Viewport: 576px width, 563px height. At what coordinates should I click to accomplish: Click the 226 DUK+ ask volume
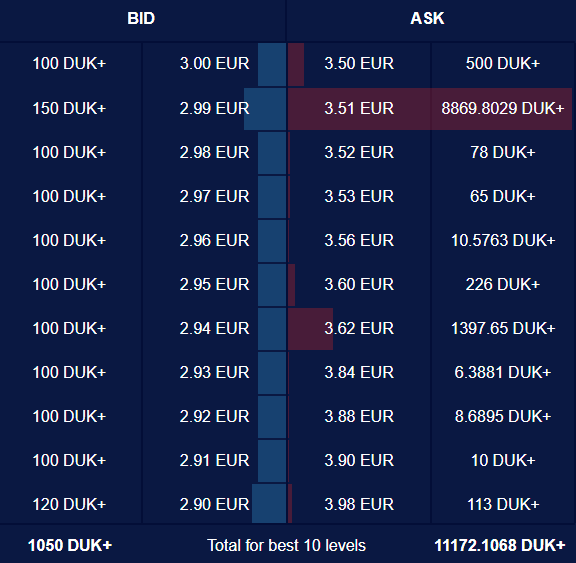click(503, 284)
